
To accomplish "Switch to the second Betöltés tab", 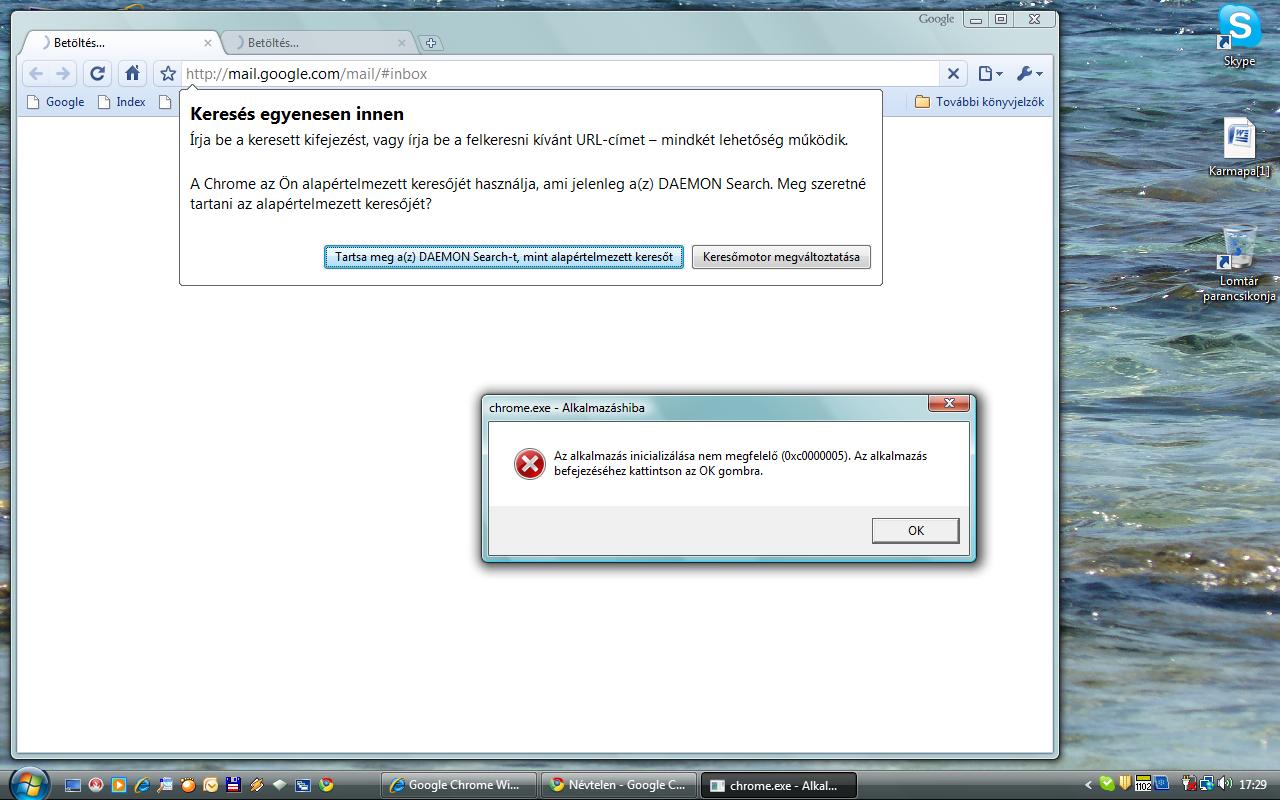I will (315, 43).
